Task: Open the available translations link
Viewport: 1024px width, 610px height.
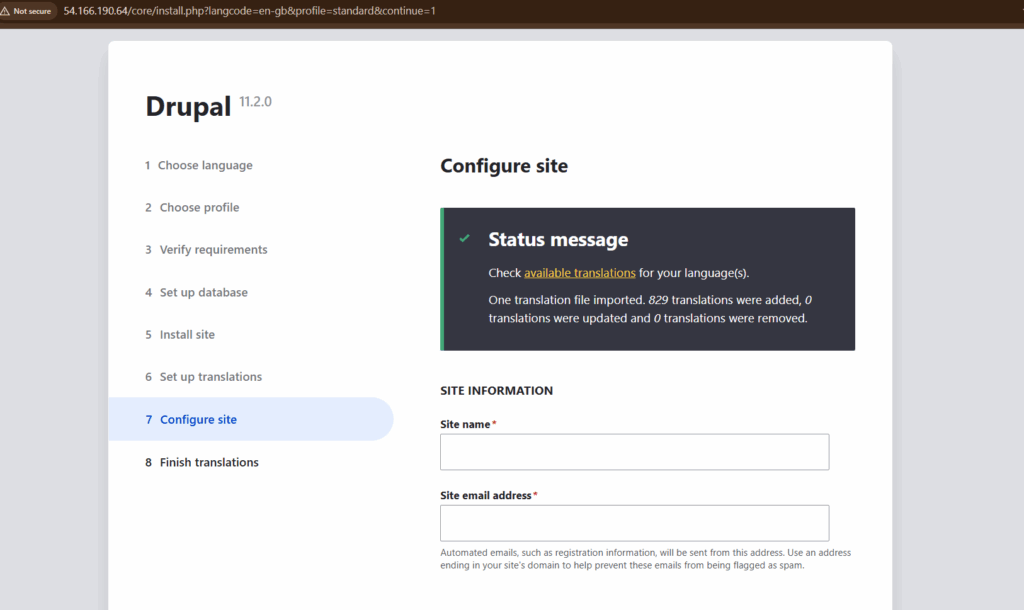Action: [x=579, y=273]
